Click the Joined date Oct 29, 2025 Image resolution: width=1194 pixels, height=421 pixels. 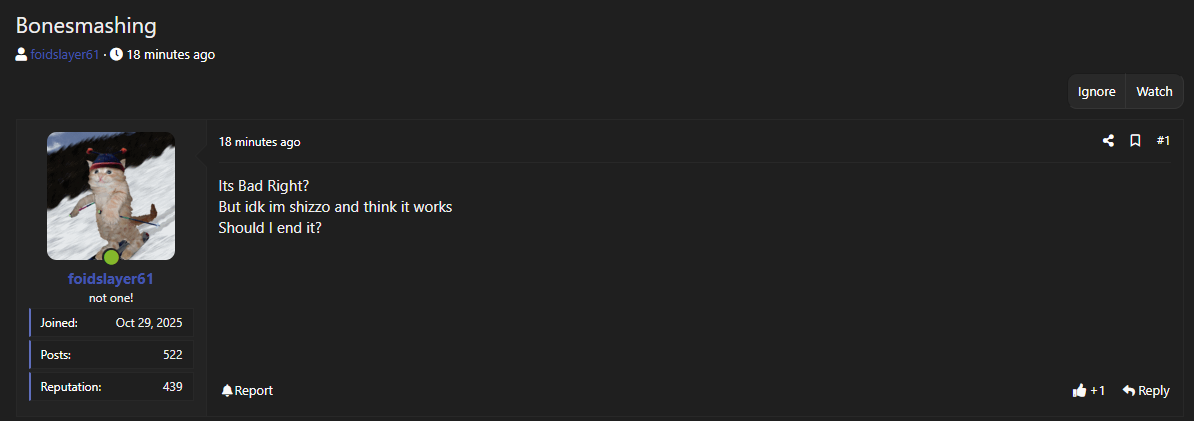click(x=149, y=323)
